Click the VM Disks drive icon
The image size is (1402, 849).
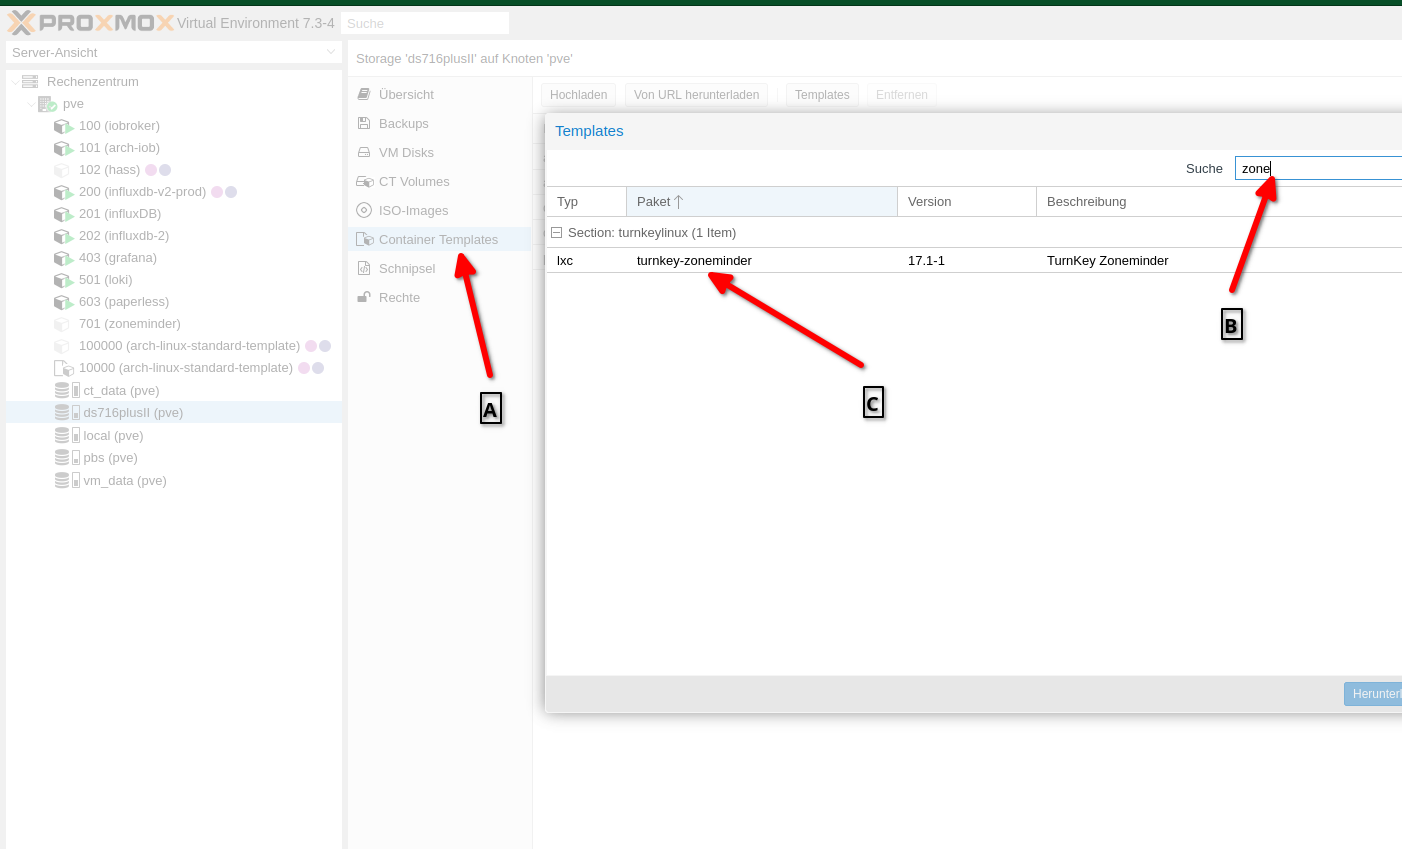point(364,152)
